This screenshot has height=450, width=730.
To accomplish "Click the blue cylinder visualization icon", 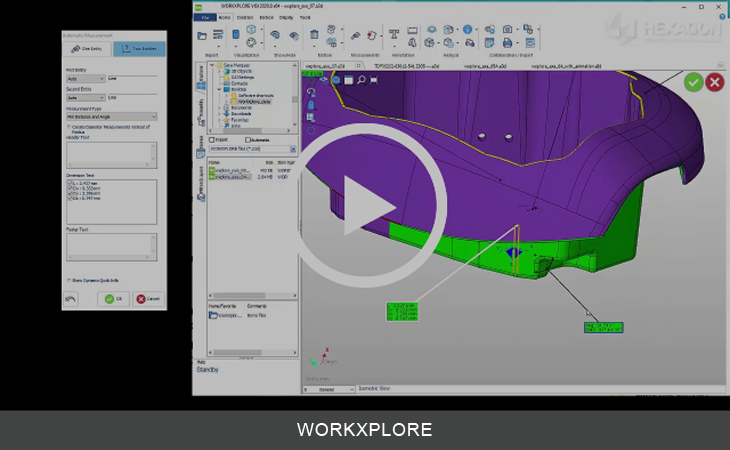I will click(236, 35).
